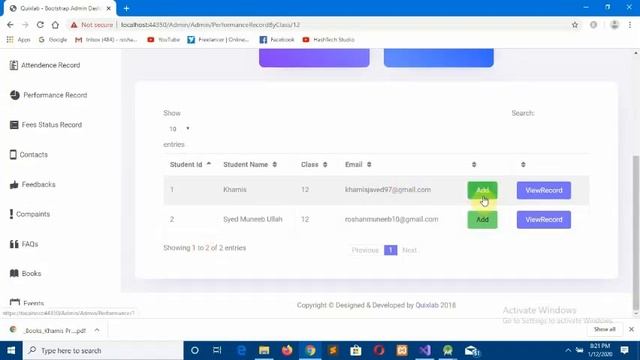Click the Windows taskbar search box
The height and width of the screenshot is (360, 640).
coord(103,351)
